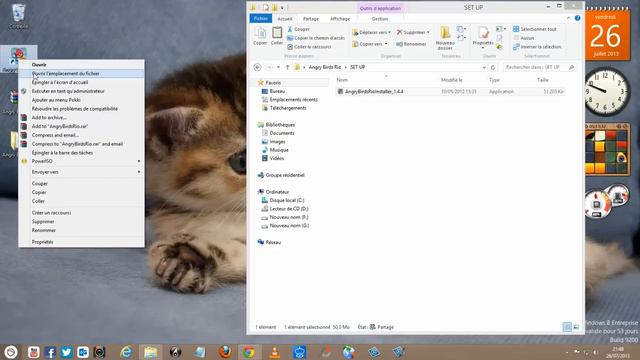Select Groupe résidentiel in navigation pane
The width and height of the screenshot is (640, 360).
pyautogui.click(x=285, y=175)
